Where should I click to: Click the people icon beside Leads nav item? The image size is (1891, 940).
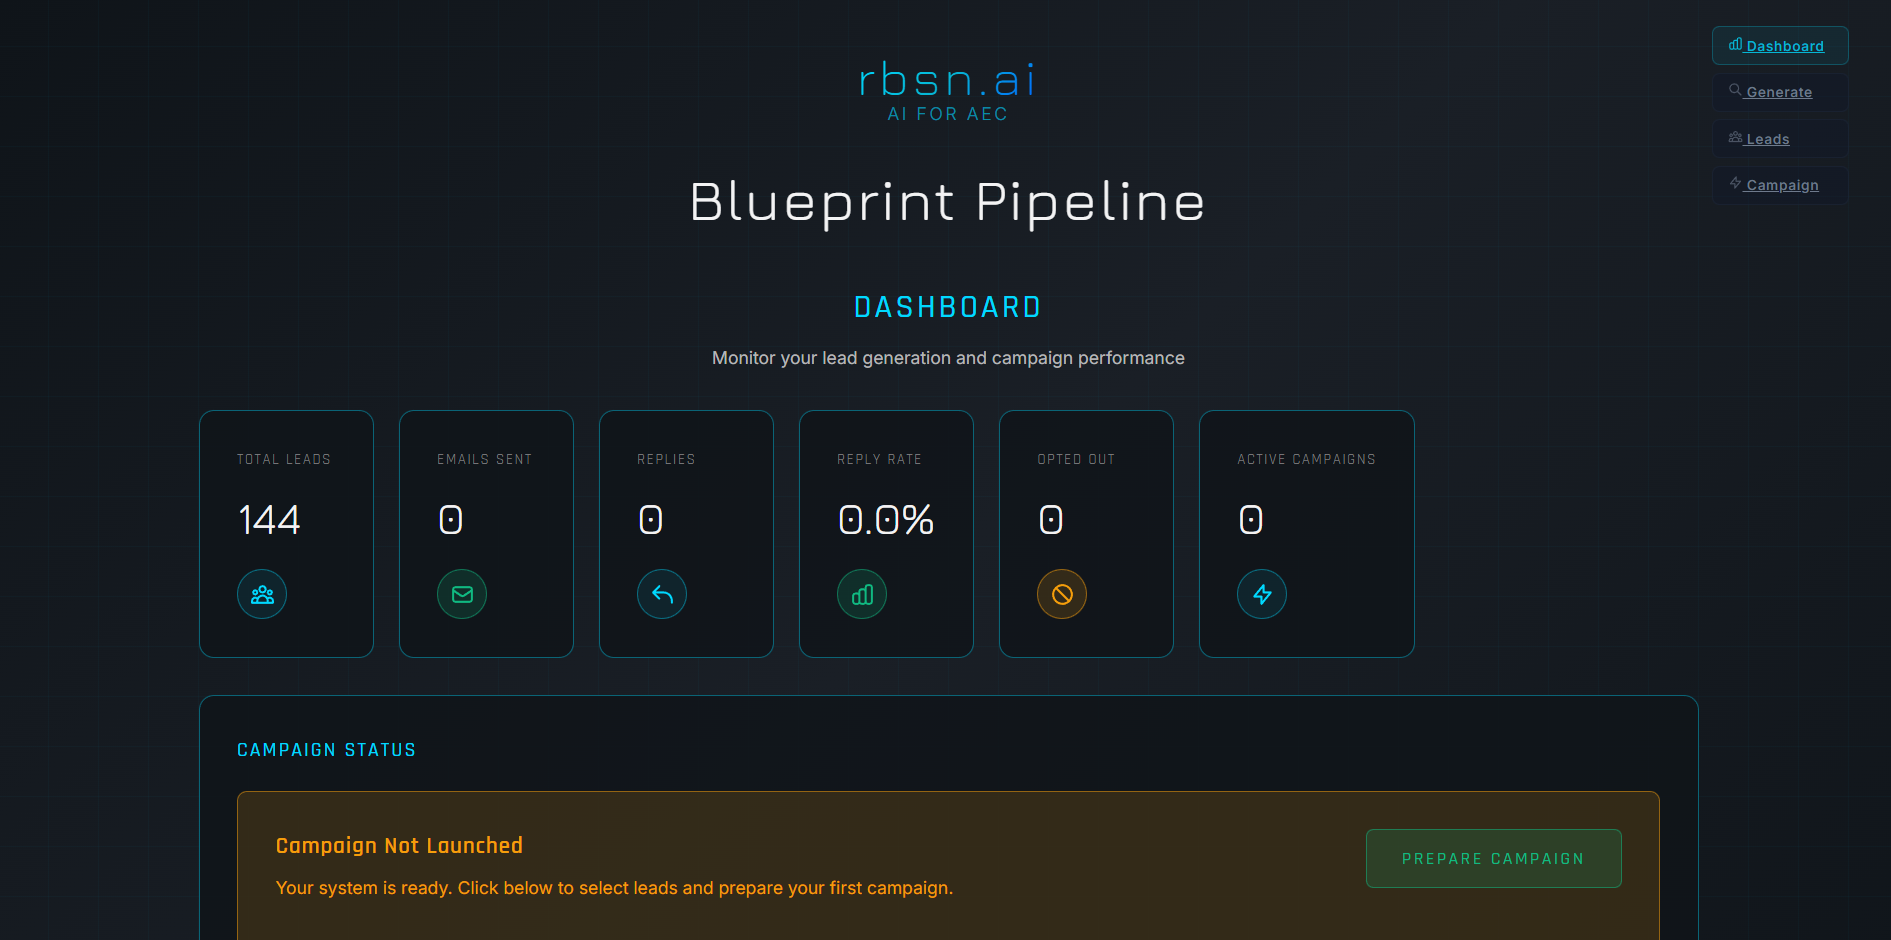point(1735,137)
